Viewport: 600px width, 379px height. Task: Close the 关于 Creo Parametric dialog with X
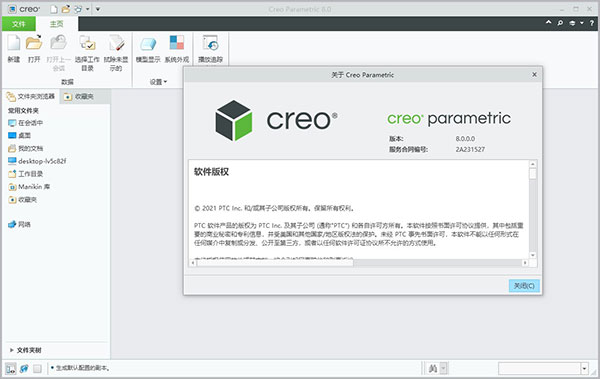tap(535, 74)
